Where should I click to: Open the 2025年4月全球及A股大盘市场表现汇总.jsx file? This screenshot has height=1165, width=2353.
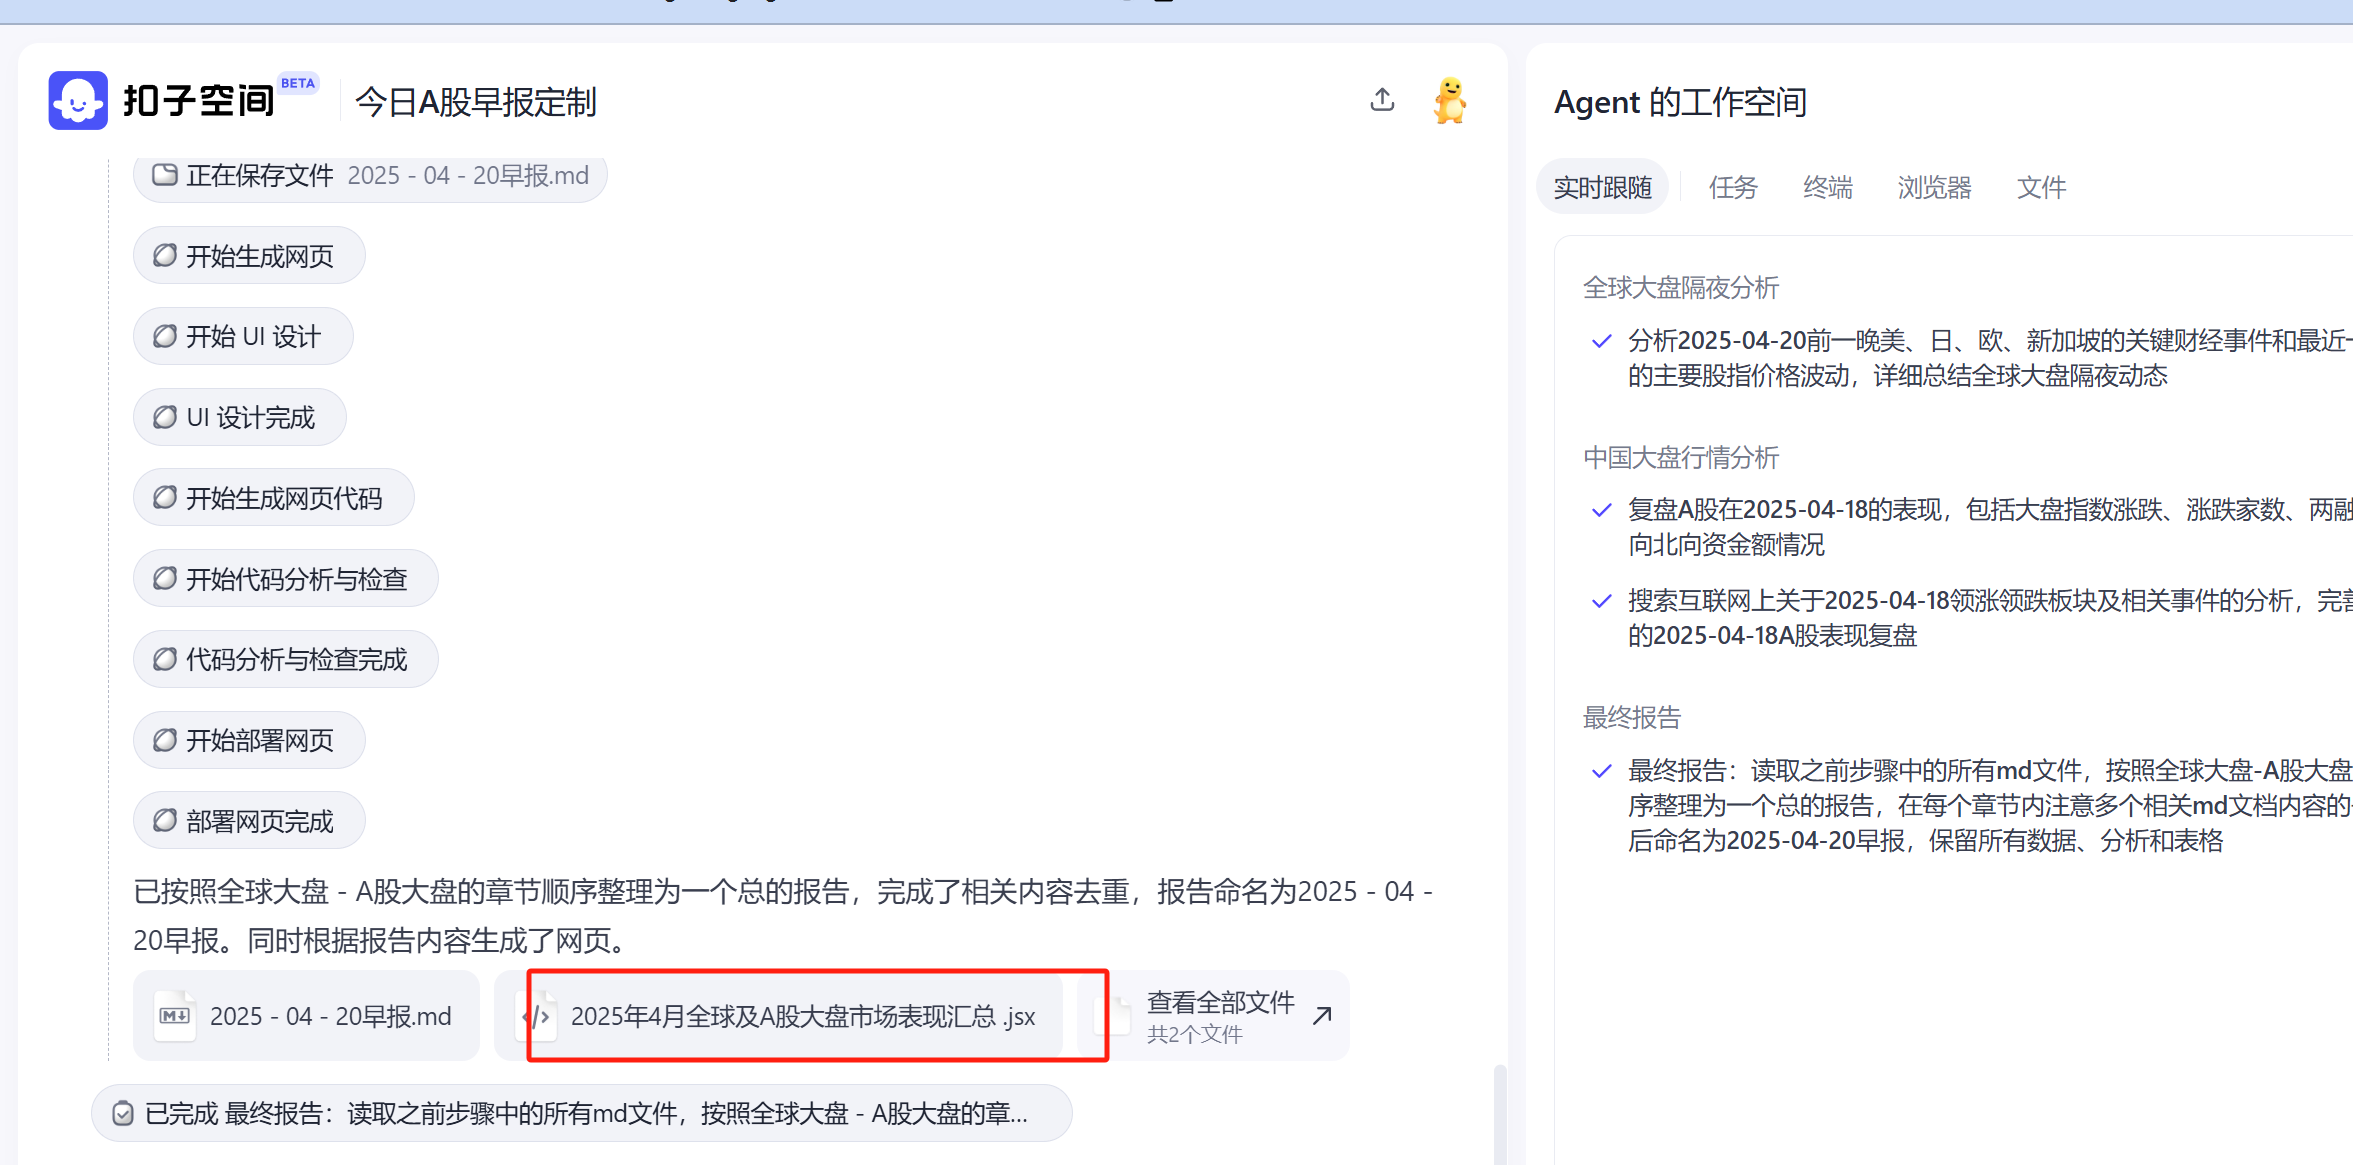point(802,1017)
